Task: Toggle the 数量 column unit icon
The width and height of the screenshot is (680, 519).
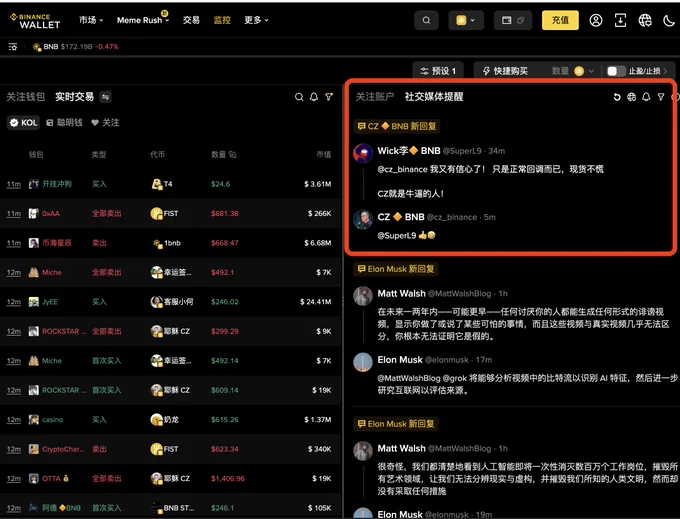Action: (x=232, y=154)
